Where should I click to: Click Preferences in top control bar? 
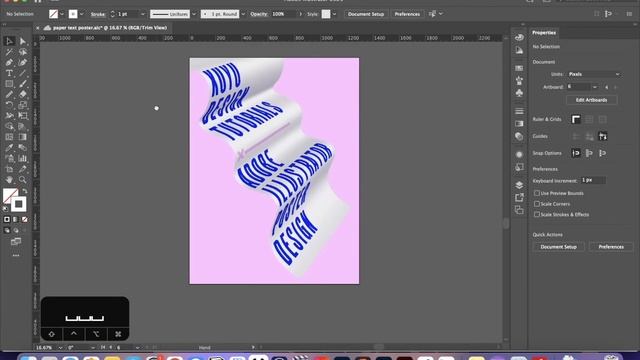point(407,14)
